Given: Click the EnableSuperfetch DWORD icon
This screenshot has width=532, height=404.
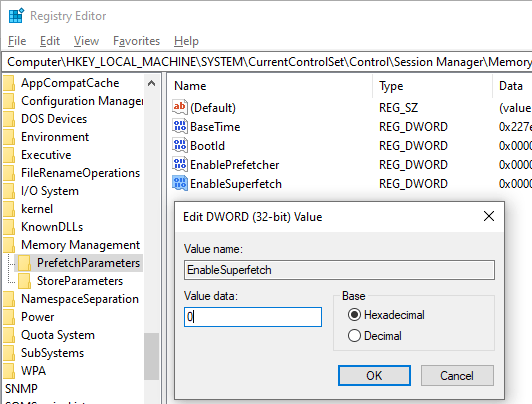Looking at the screenshot, I should (179, 184).
